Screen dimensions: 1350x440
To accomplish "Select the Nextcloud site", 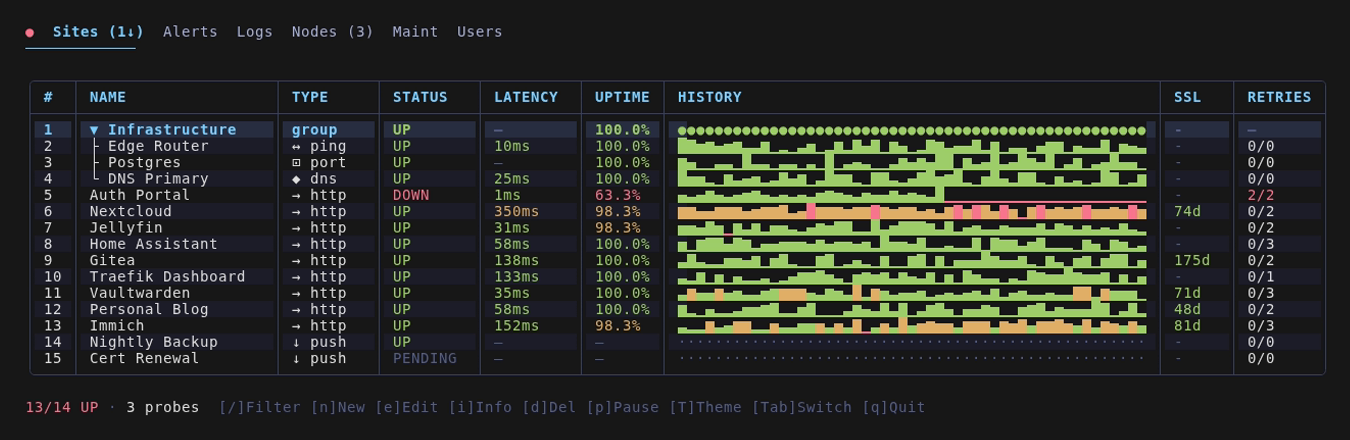I will click(678, 211).
